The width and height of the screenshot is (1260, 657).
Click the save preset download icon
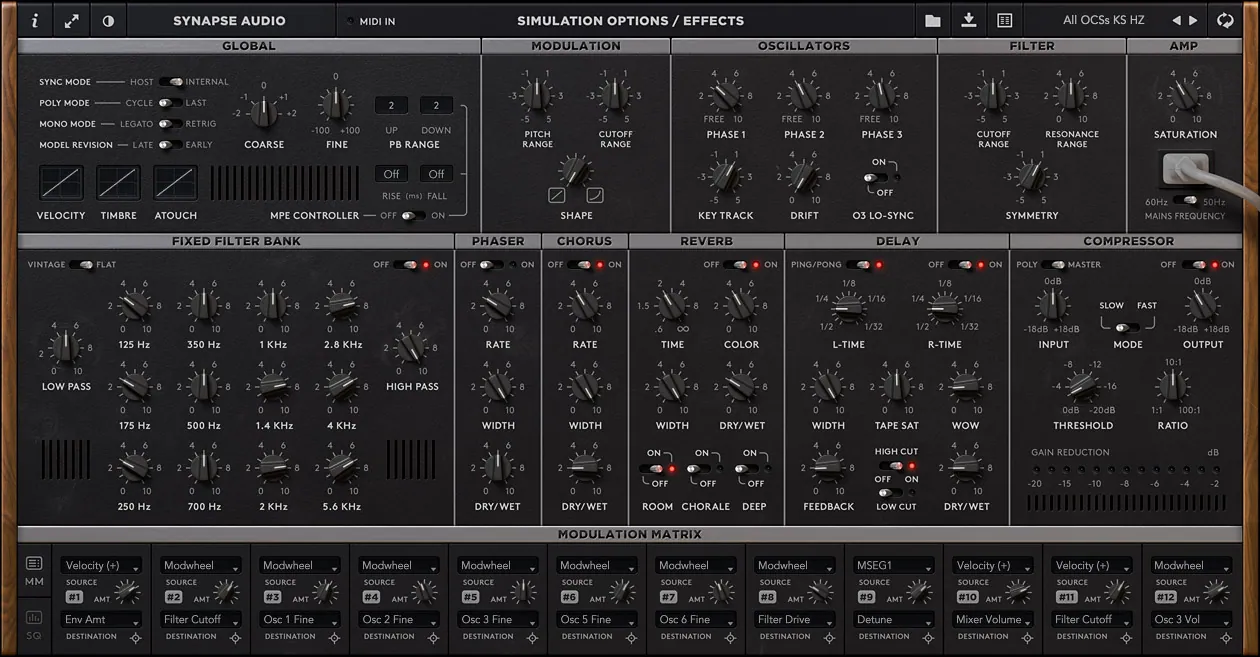tap(968, 19)
